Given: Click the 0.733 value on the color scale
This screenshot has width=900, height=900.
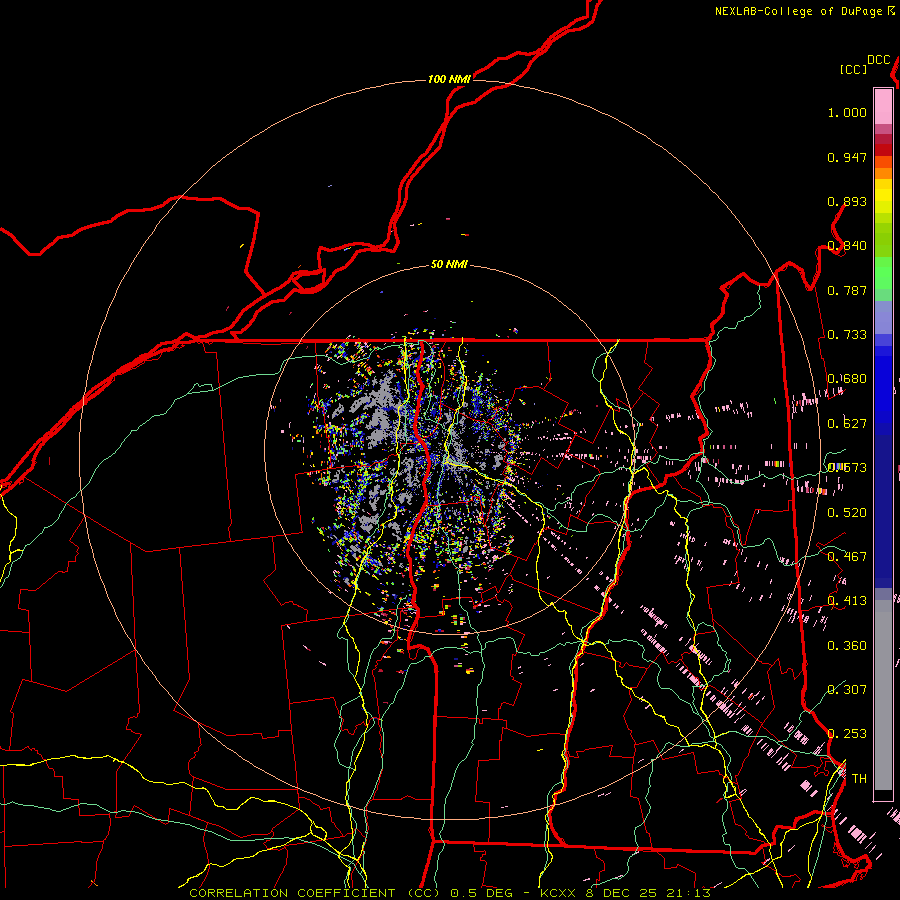Looking at the screenshot, I should (847, 335).
